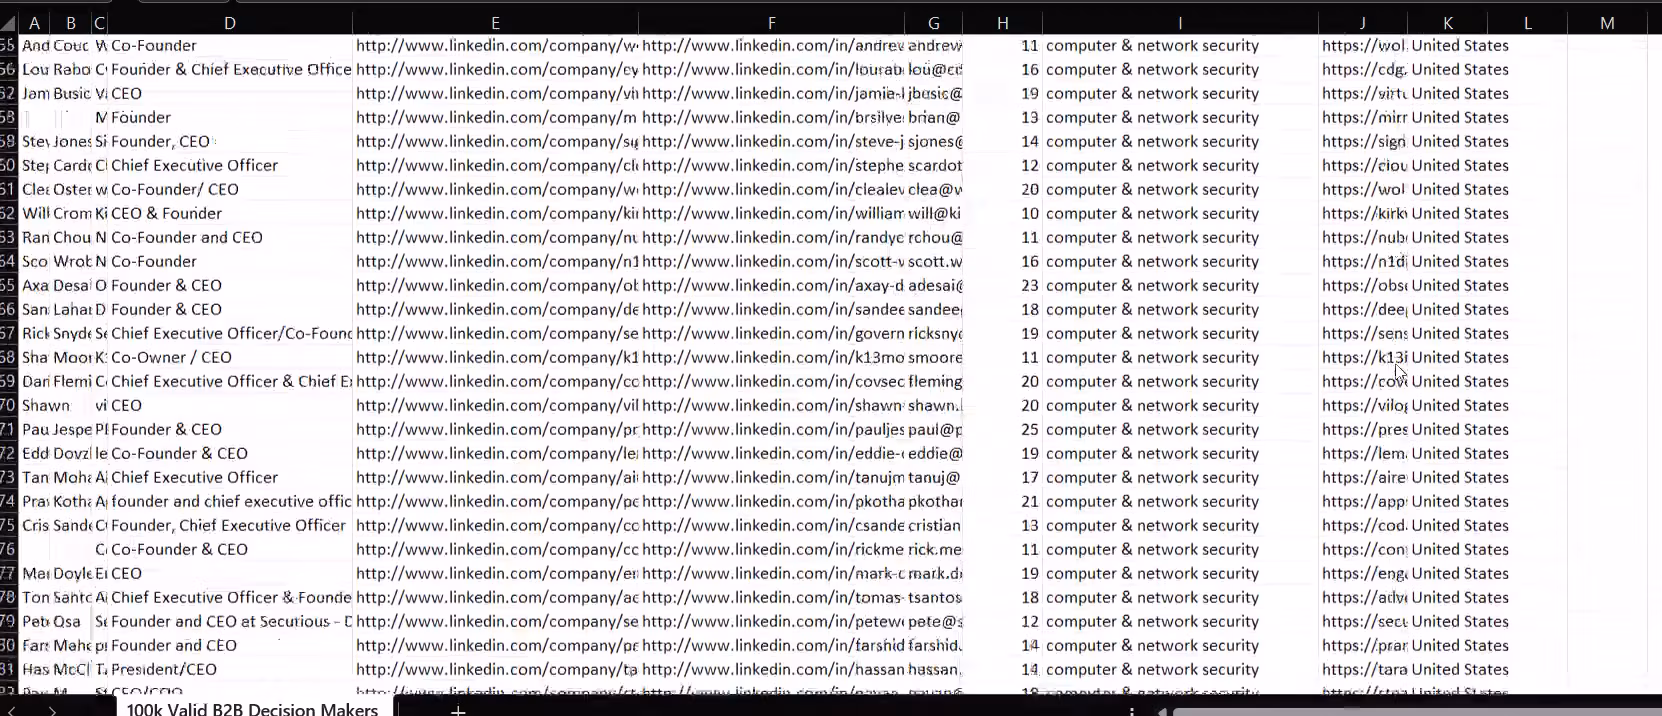Add a new sheet with plus icon
1662x716 pixels.
point(457,709)
